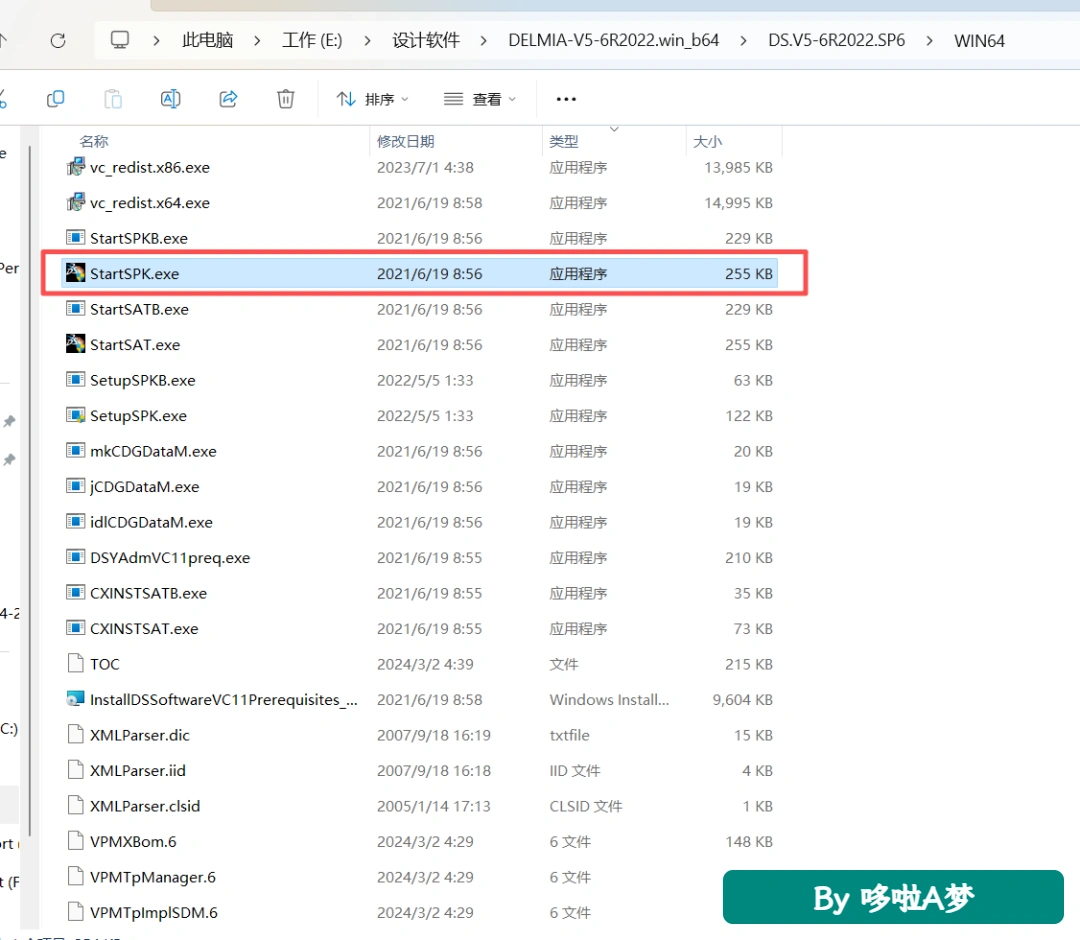The image size is (1080, 940).
Task: Click the mkCDGDataM.exe file icon
Action: 76,451
